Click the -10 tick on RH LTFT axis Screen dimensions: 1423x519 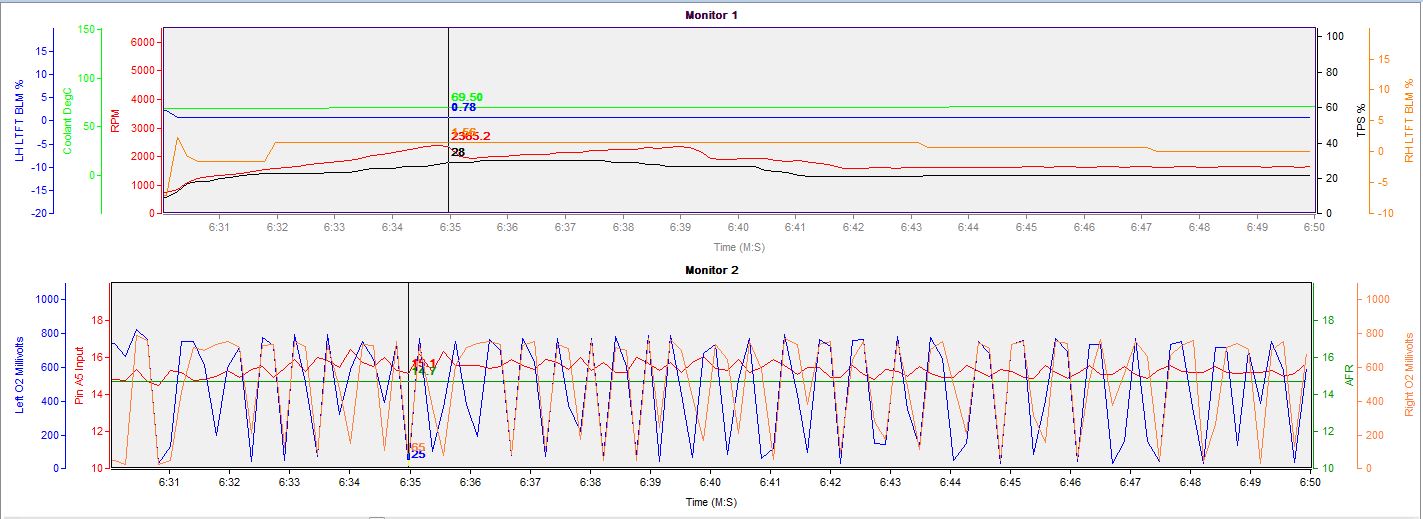click(1384, 213)
